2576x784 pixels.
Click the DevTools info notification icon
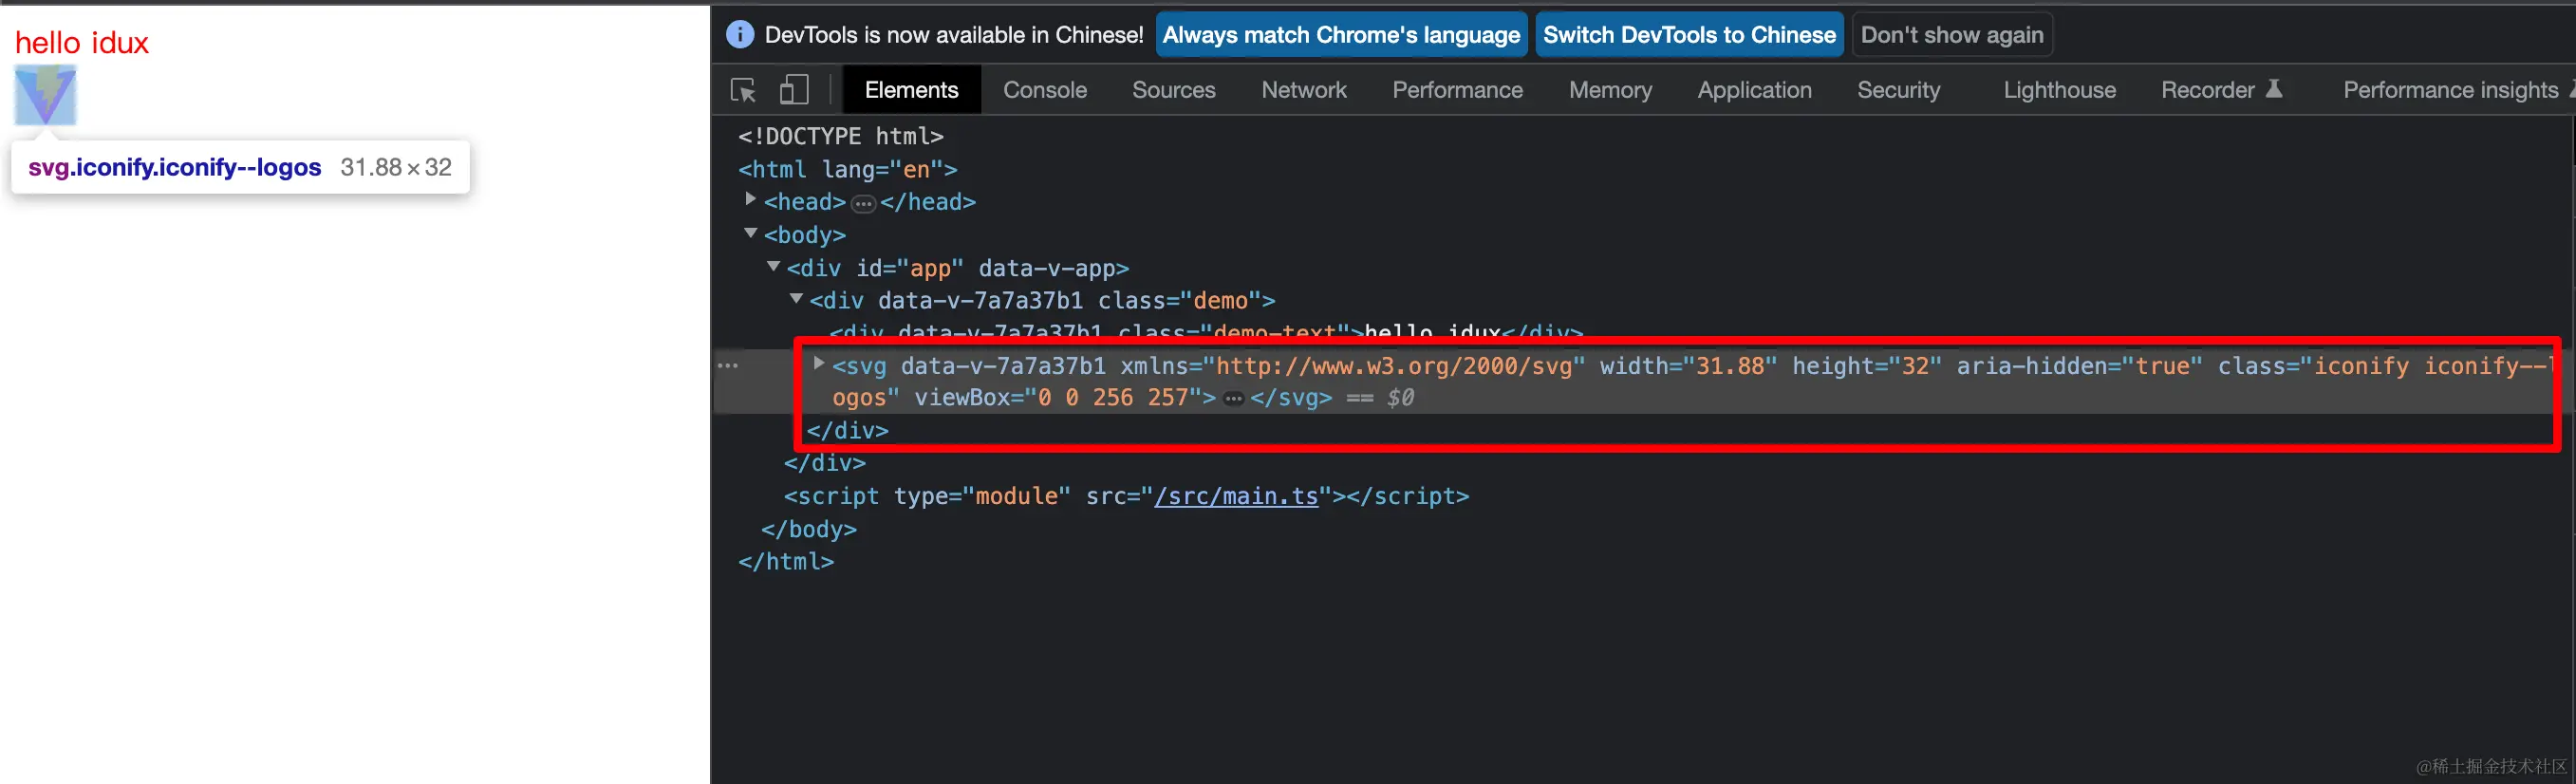[x=739, y=35]
